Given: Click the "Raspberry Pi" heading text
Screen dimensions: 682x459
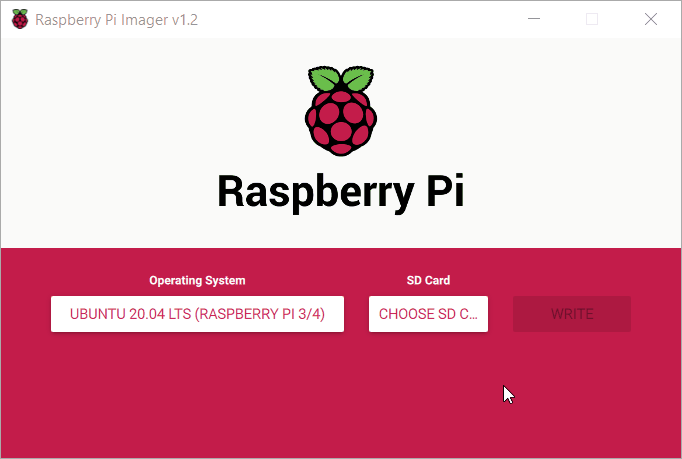Looking at the screenshot, I should click(x=341, y=192).
